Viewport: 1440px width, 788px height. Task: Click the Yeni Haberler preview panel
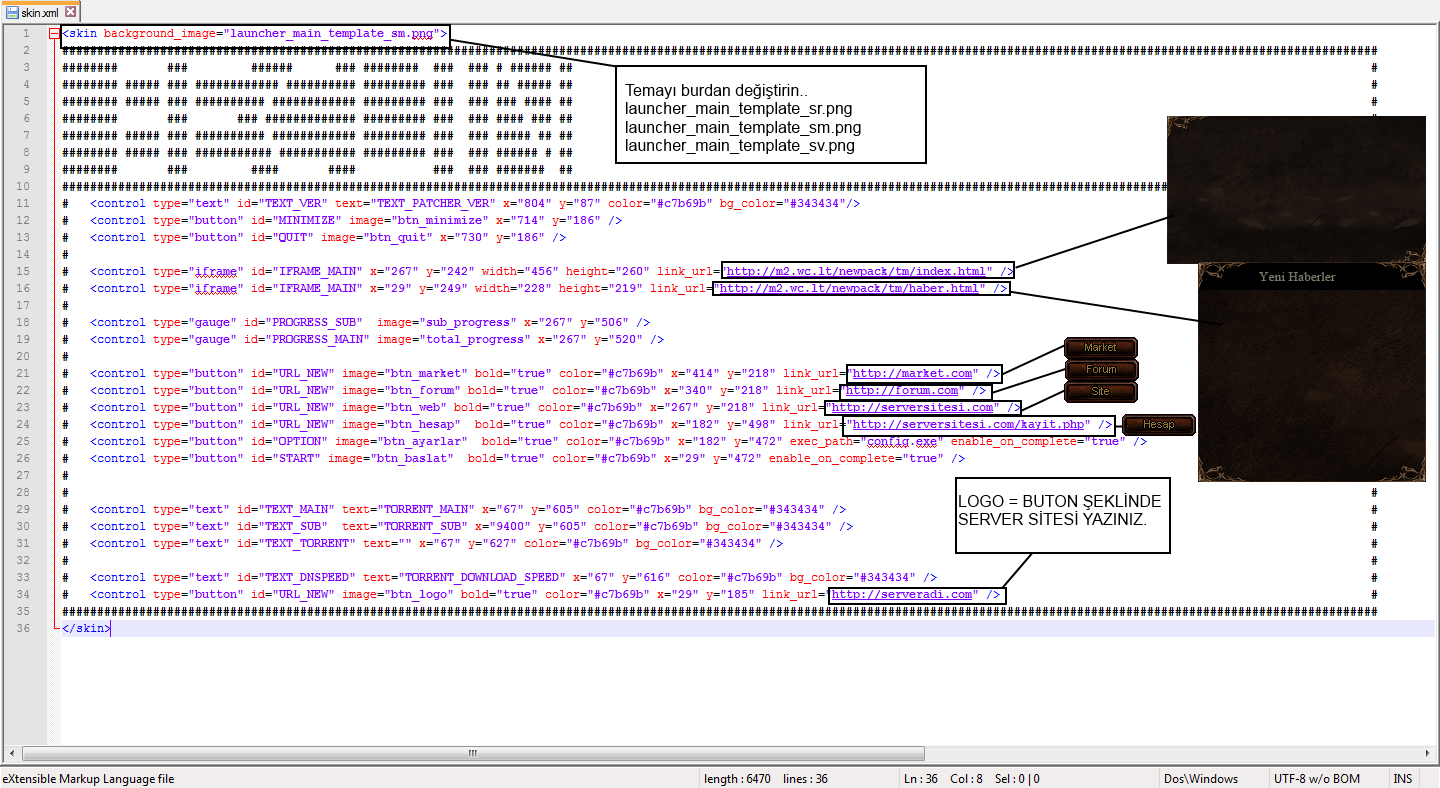tap(1310, 371)
